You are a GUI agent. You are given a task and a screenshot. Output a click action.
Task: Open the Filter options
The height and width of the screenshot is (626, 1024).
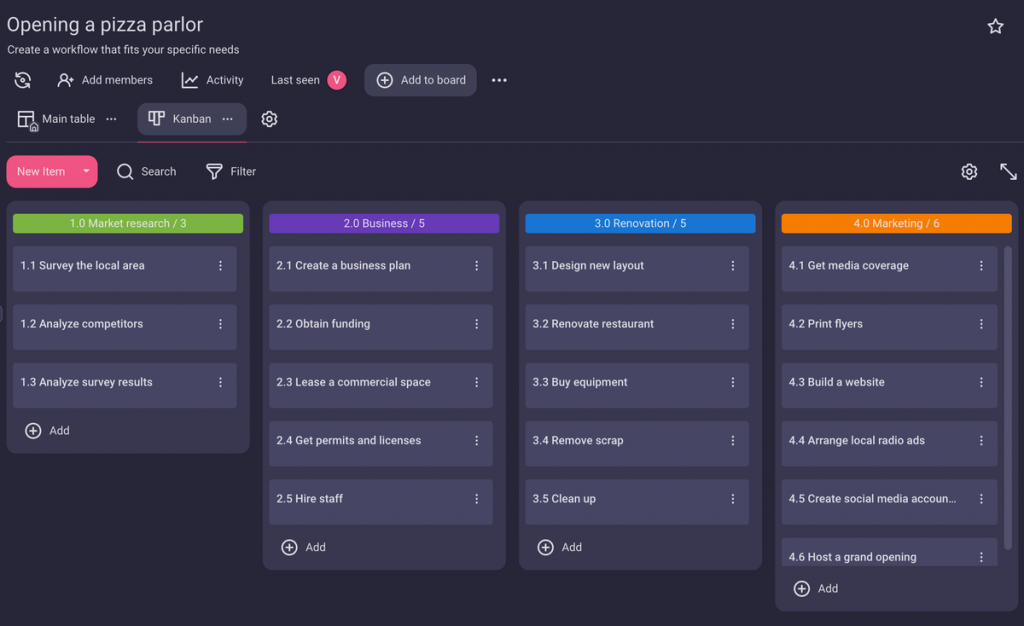pos(231,172)
